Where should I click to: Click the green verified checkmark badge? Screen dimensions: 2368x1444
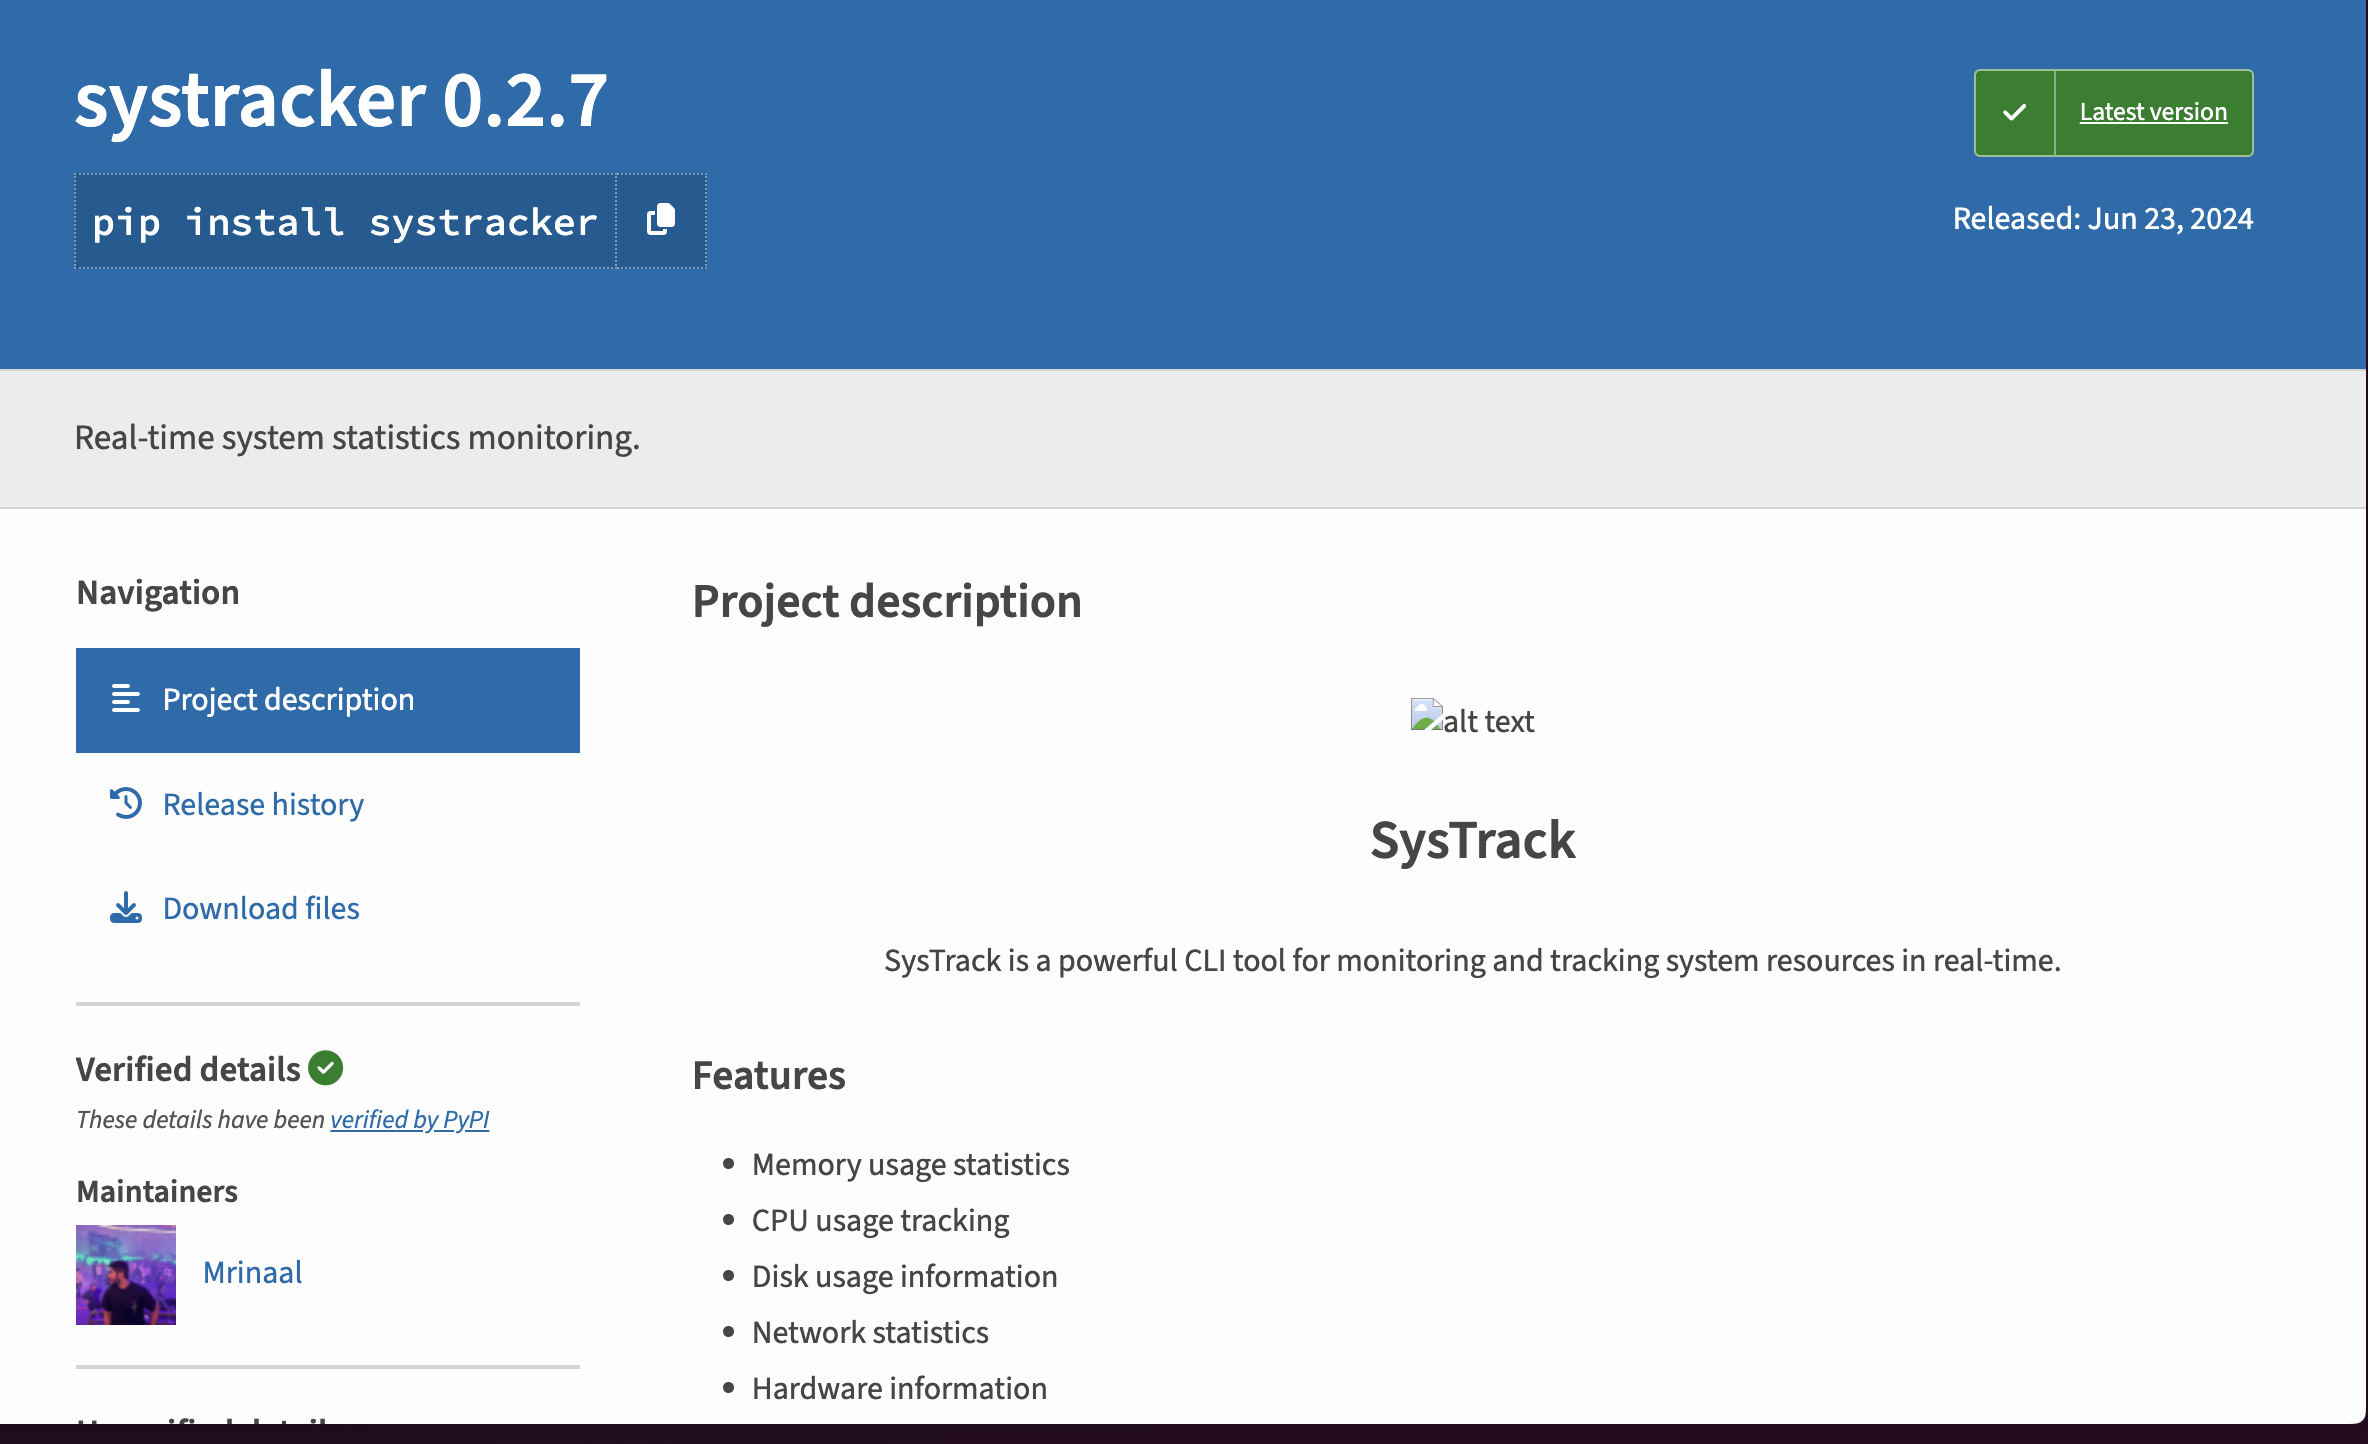[325, 1068]
